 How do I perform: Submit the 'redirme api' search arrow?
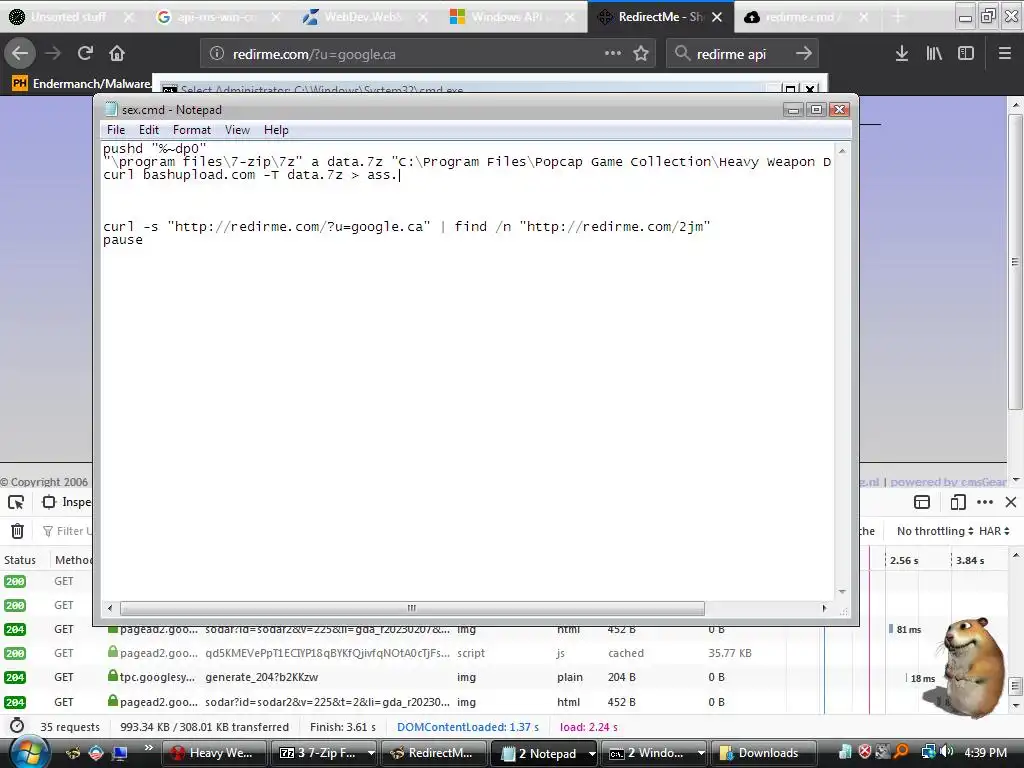(804, 54)
